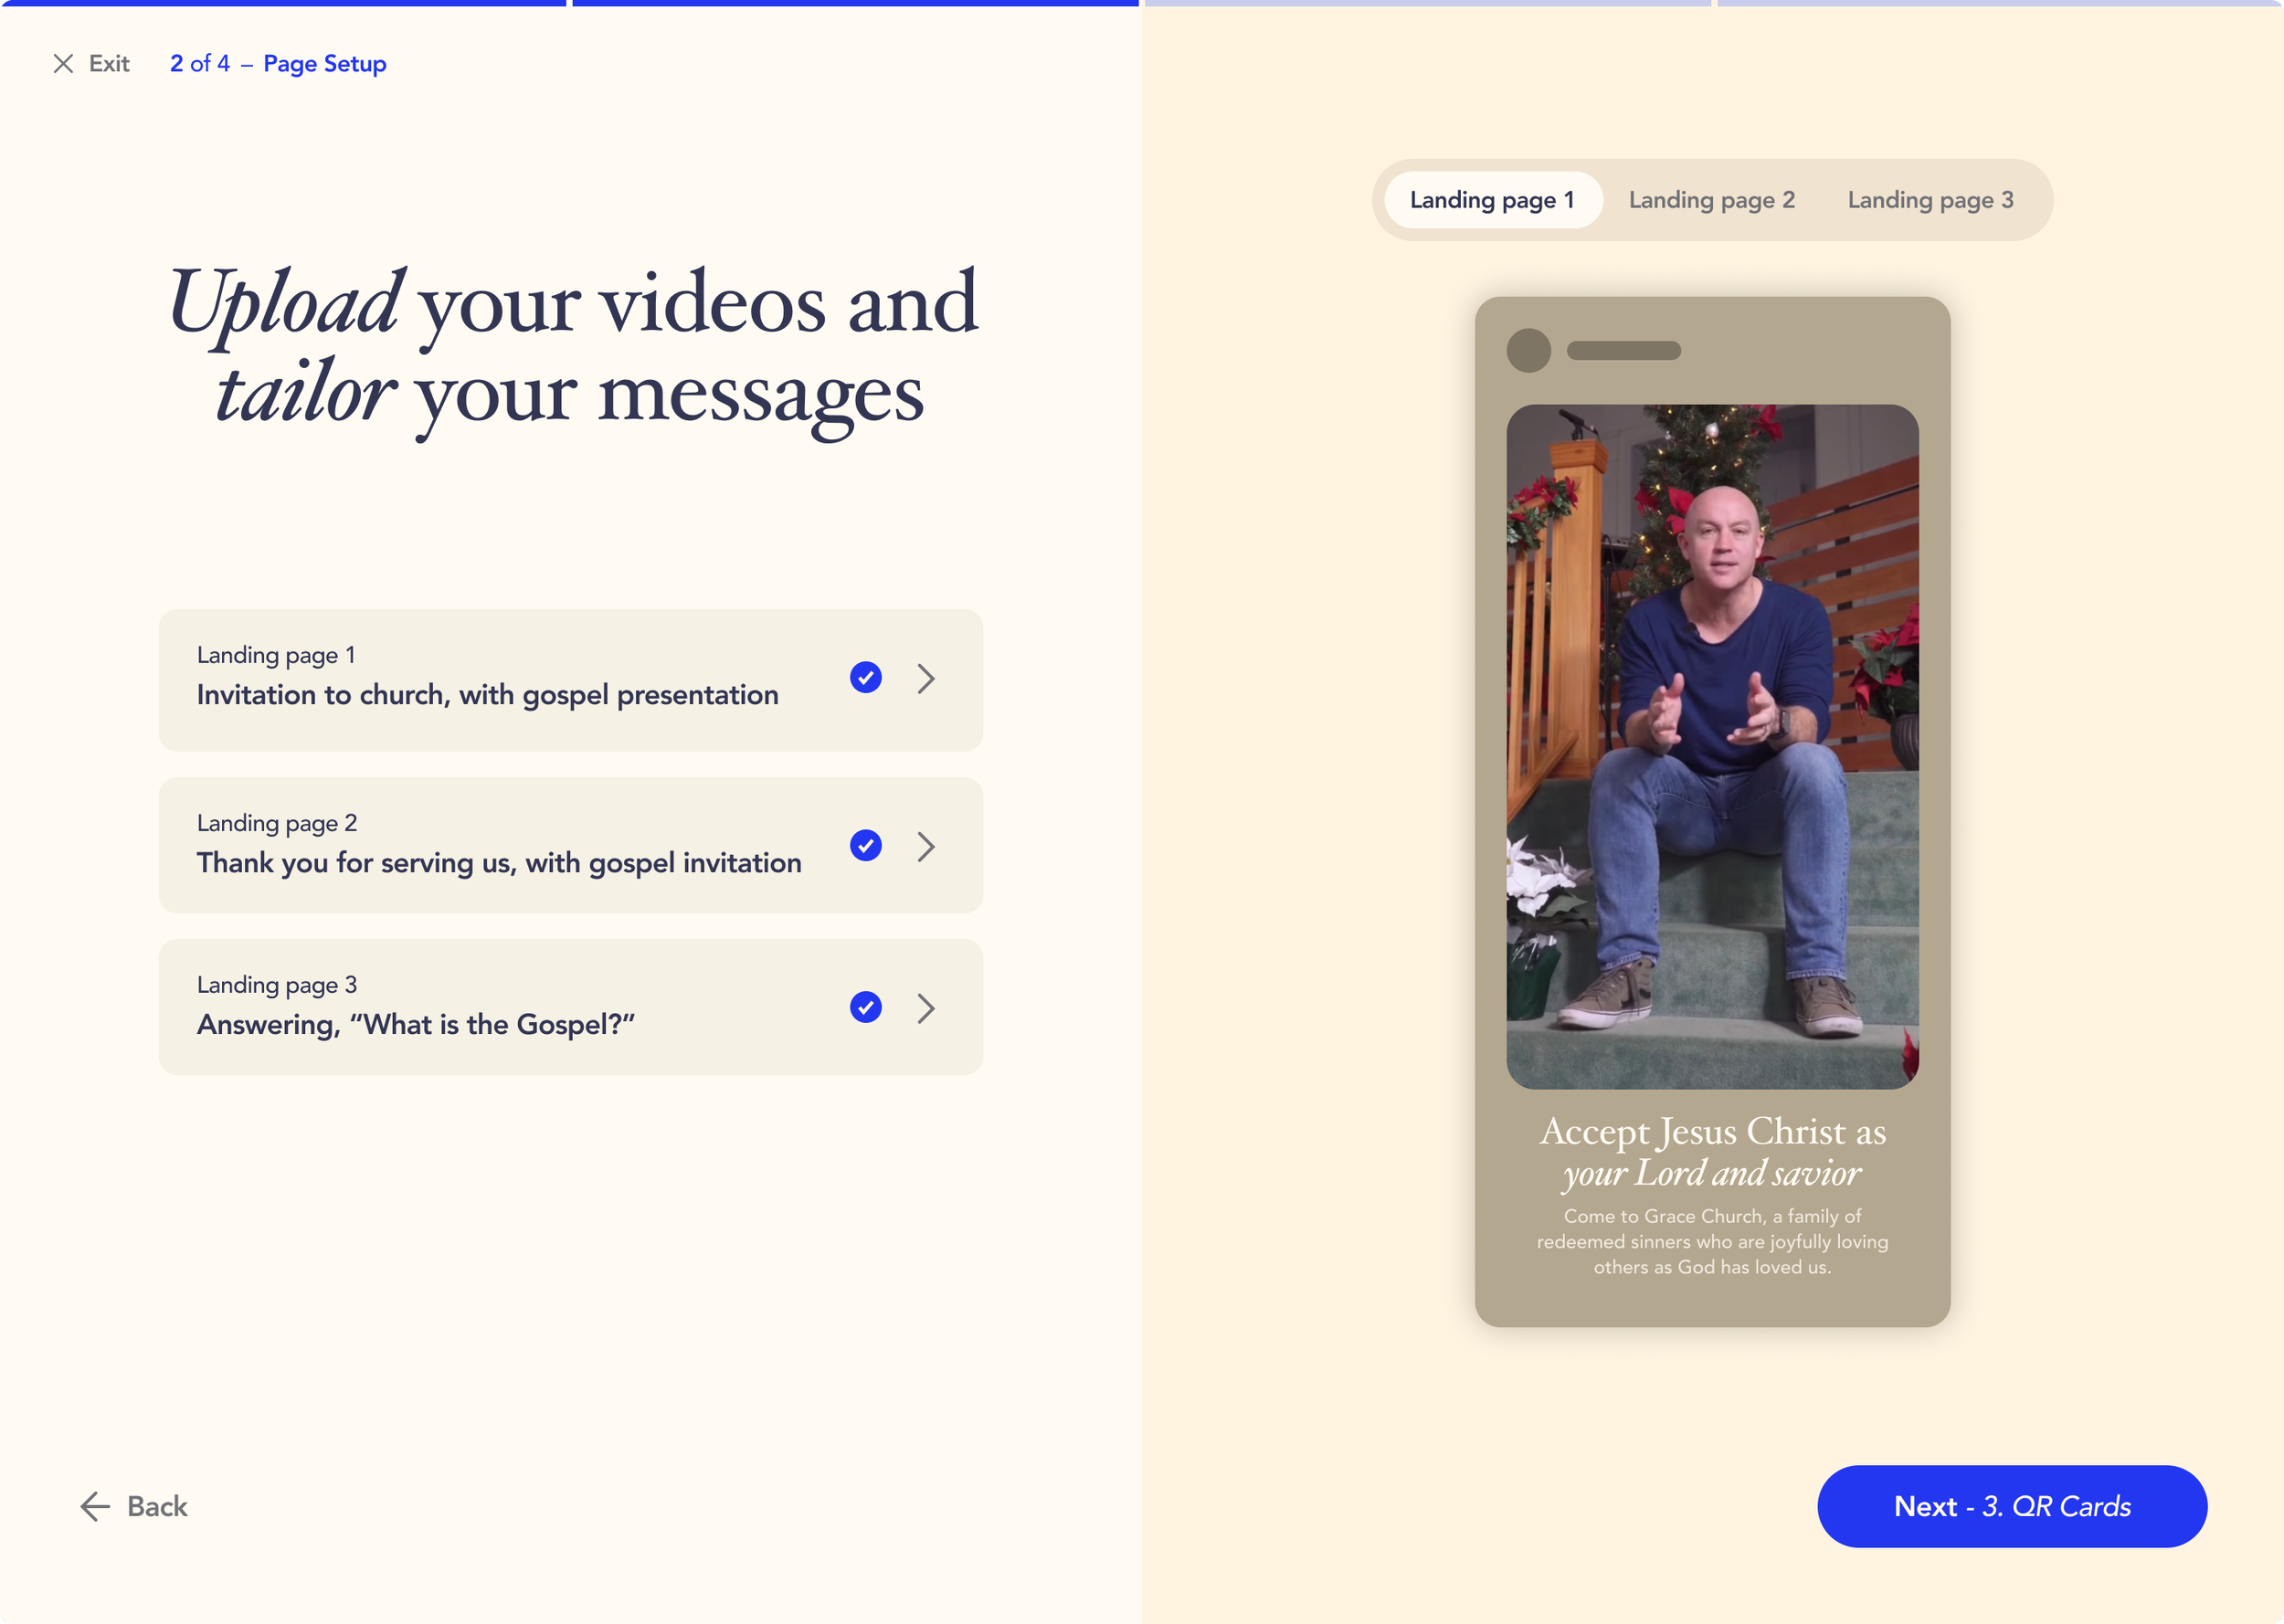
Task: Click the "2 of 4 – Page Setup" step label
Action: (278, 64)
